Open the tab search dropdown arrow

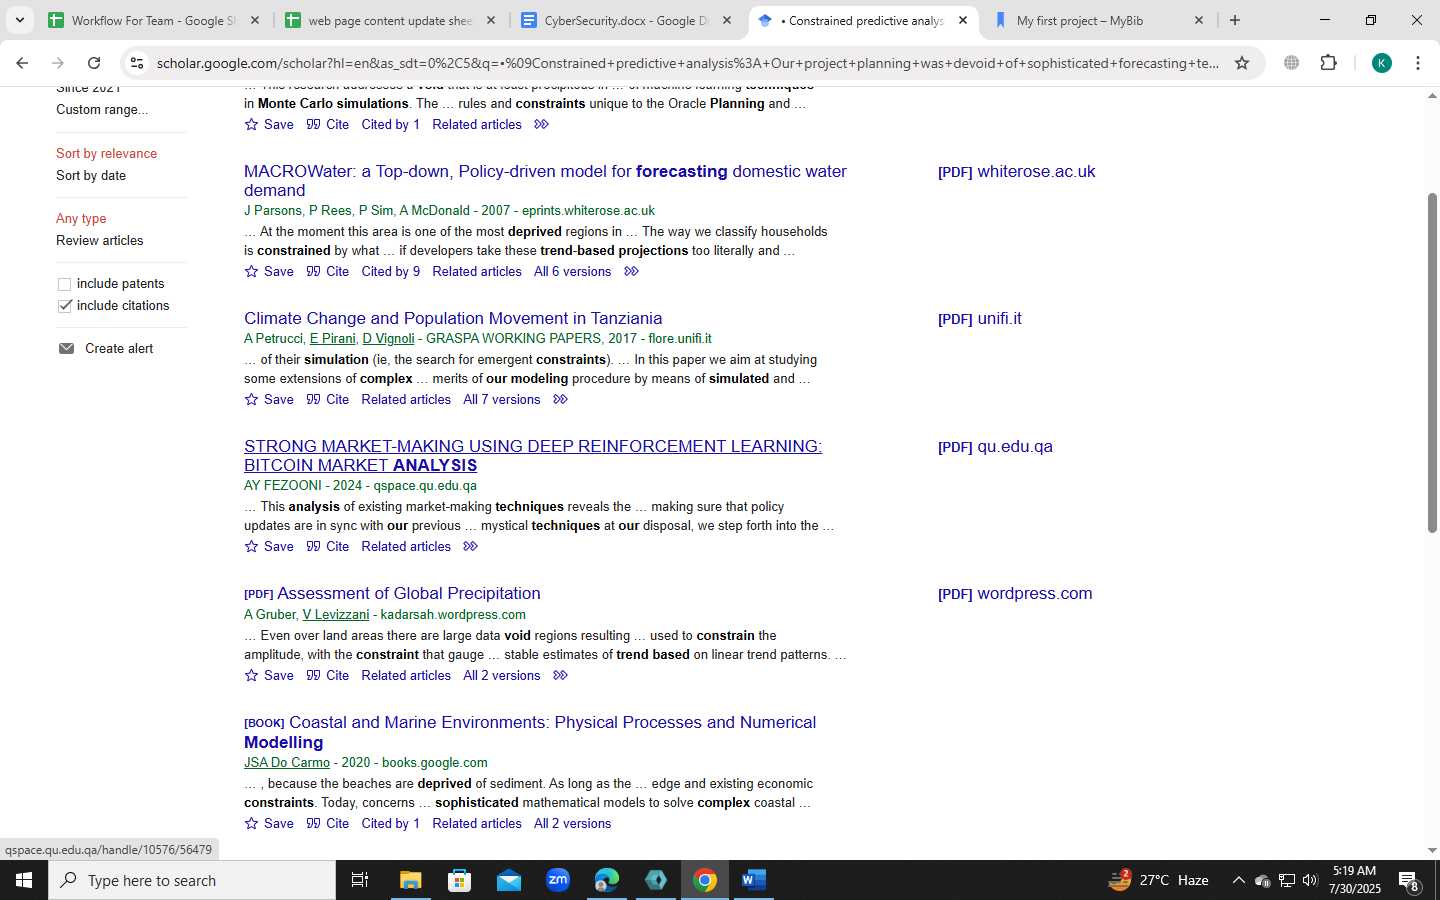click(19, 20)
